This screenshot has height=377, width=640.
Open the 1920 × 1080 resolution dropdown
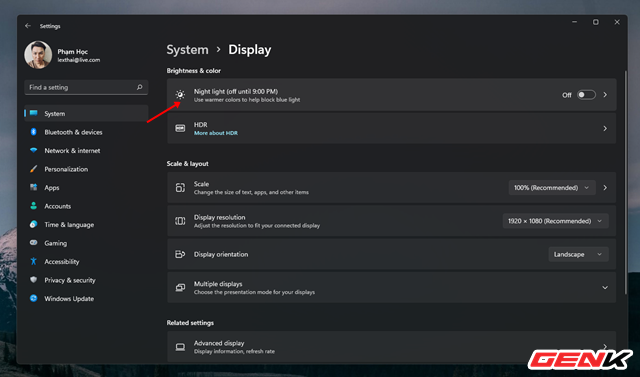(556, 221)
